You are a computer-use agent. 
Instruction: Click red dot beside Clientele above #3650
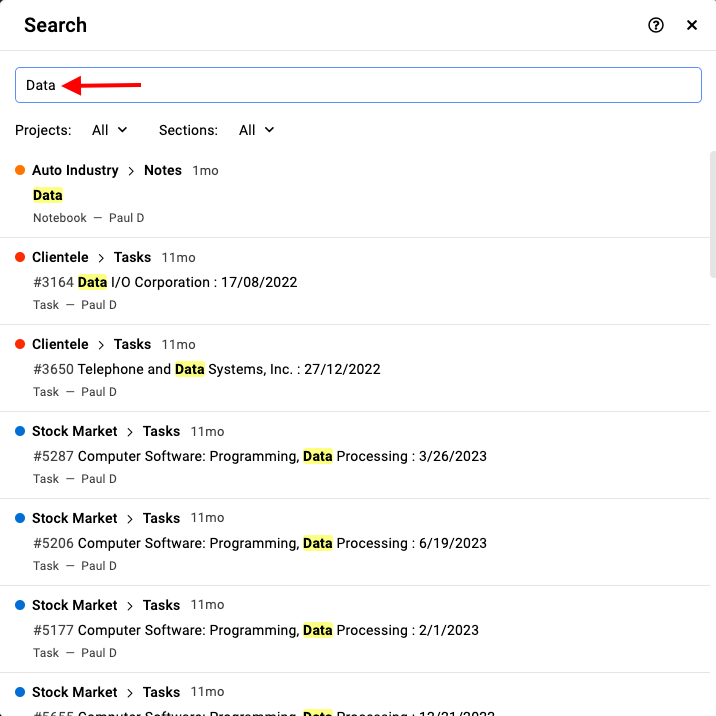(20, 344)
